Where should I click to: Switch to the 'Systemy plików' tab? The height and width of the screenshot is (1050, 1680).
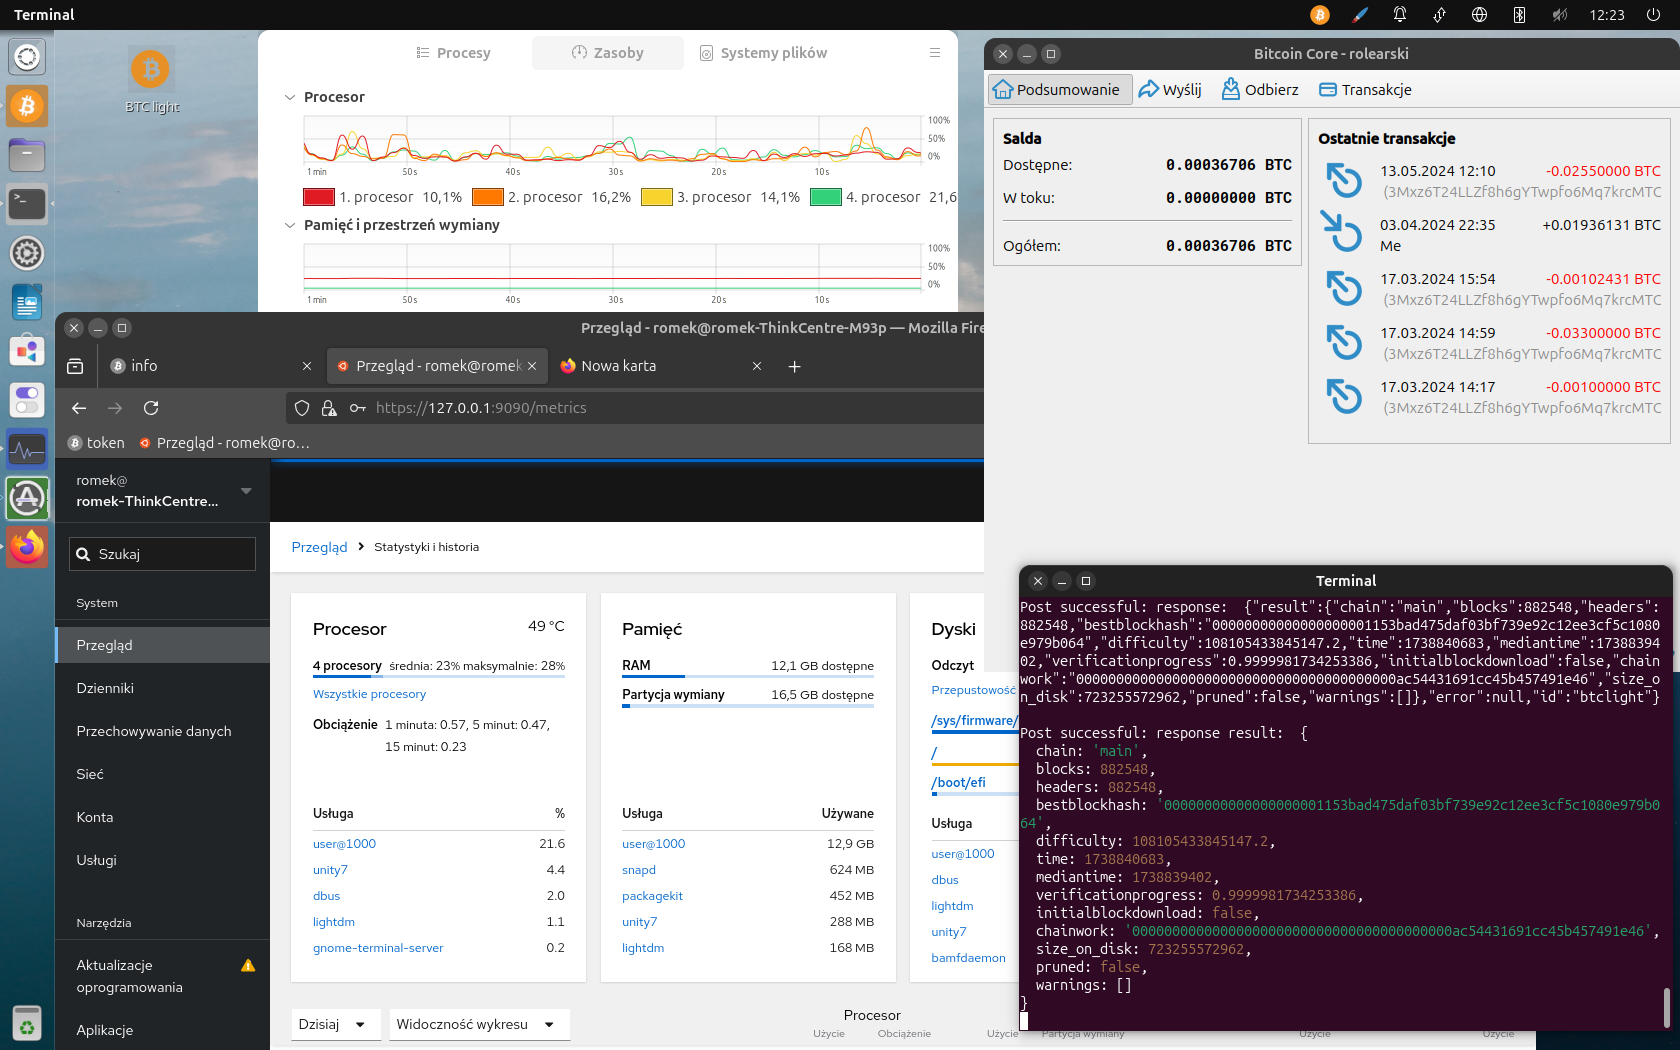763,53
